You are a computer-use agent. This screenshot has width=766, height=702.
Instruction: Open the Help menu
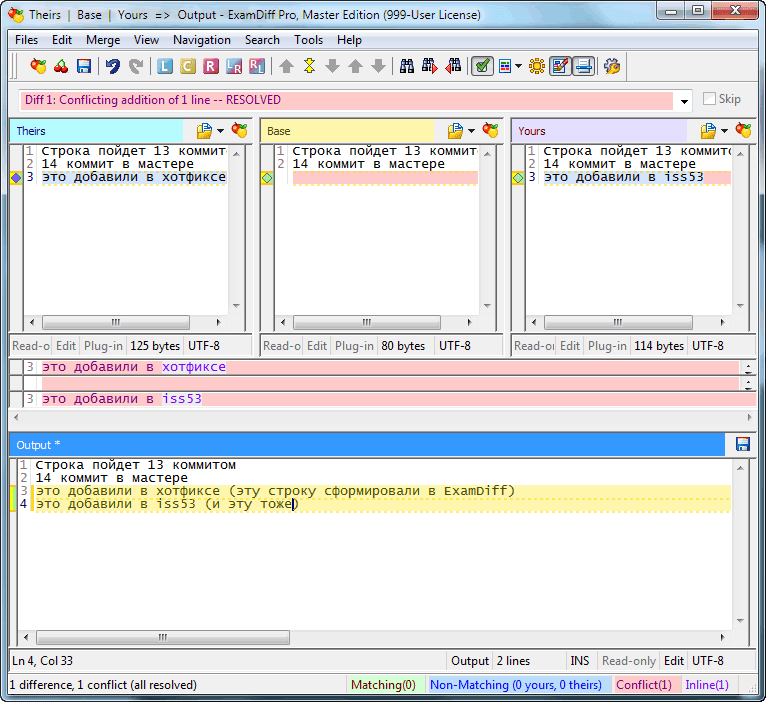coord(349,40)
